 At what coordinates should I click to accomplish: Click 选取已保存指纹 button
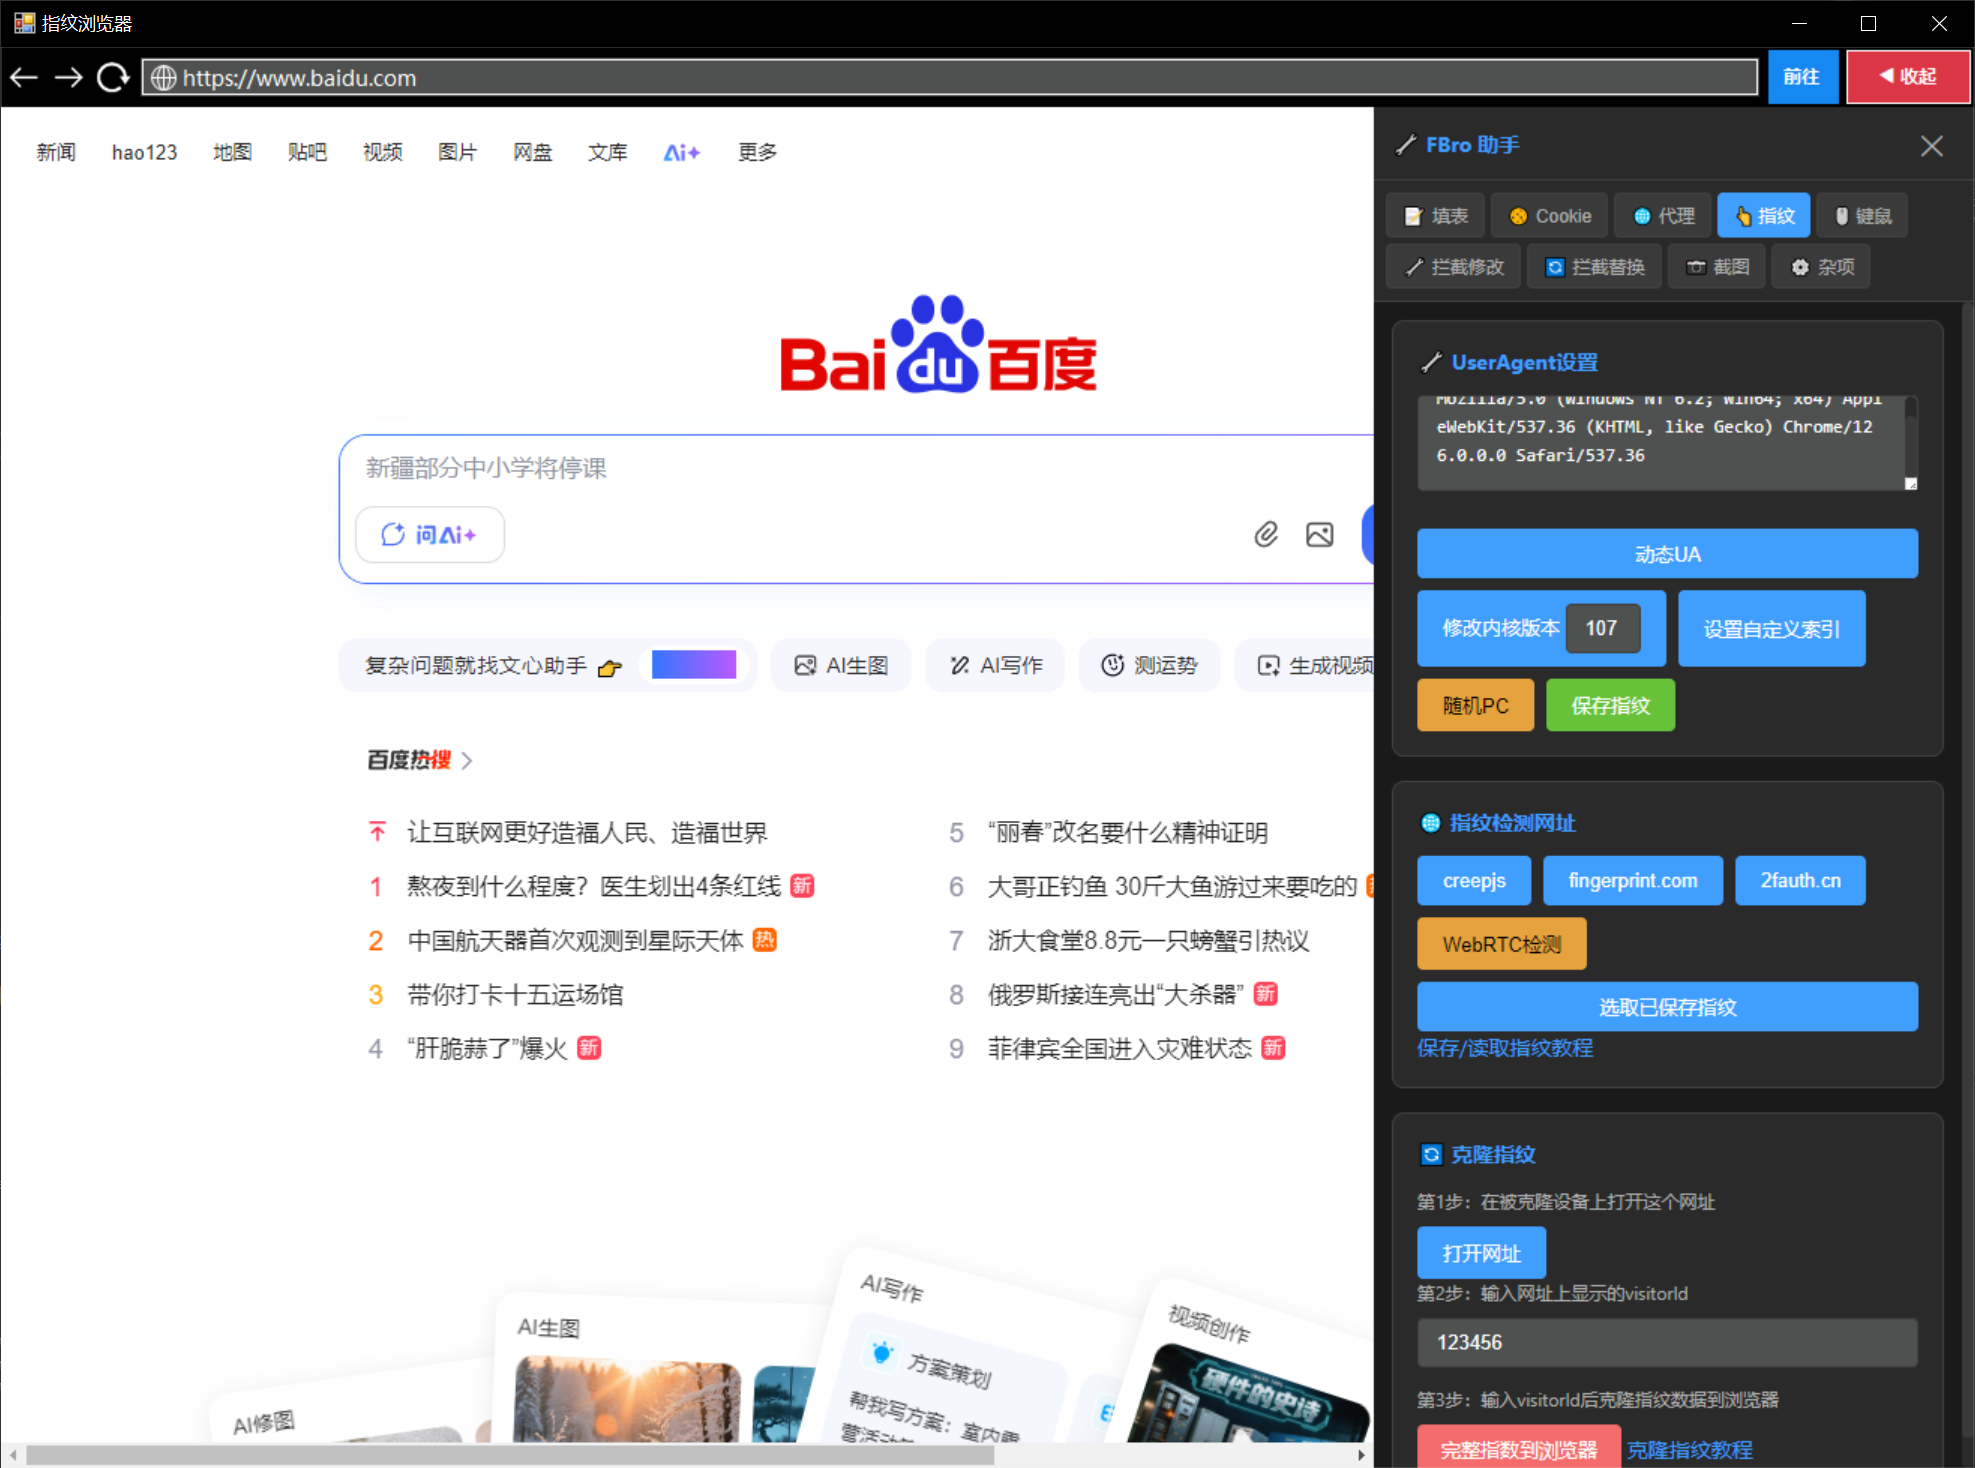[1667, 1007]
